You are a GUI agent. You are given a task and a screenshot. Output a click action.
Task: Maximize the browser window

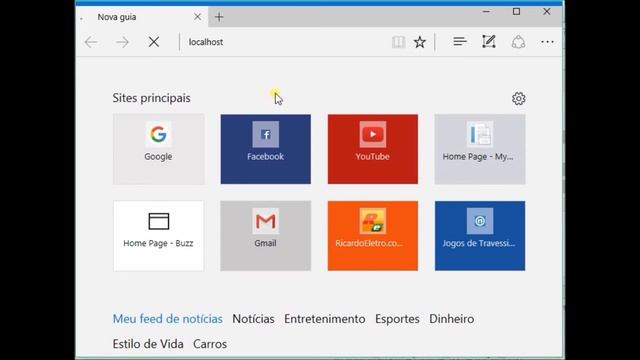[516, 11]
